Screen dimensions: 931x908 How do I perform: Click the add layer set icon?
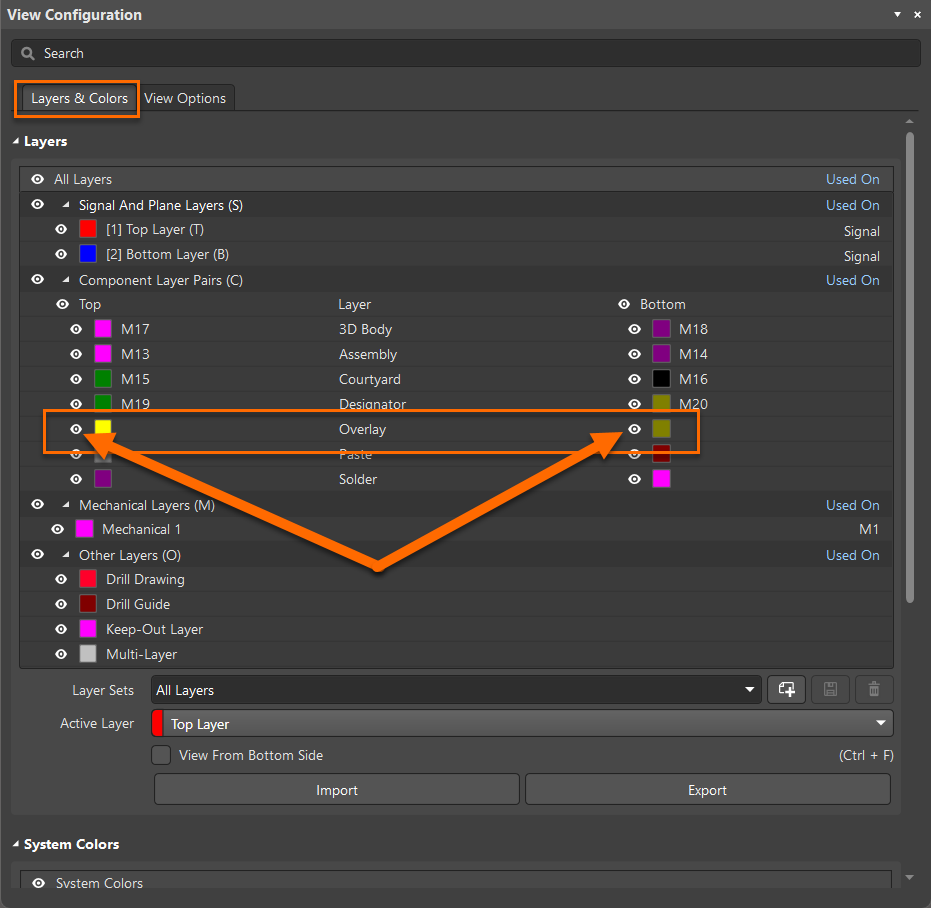point(786,689)
